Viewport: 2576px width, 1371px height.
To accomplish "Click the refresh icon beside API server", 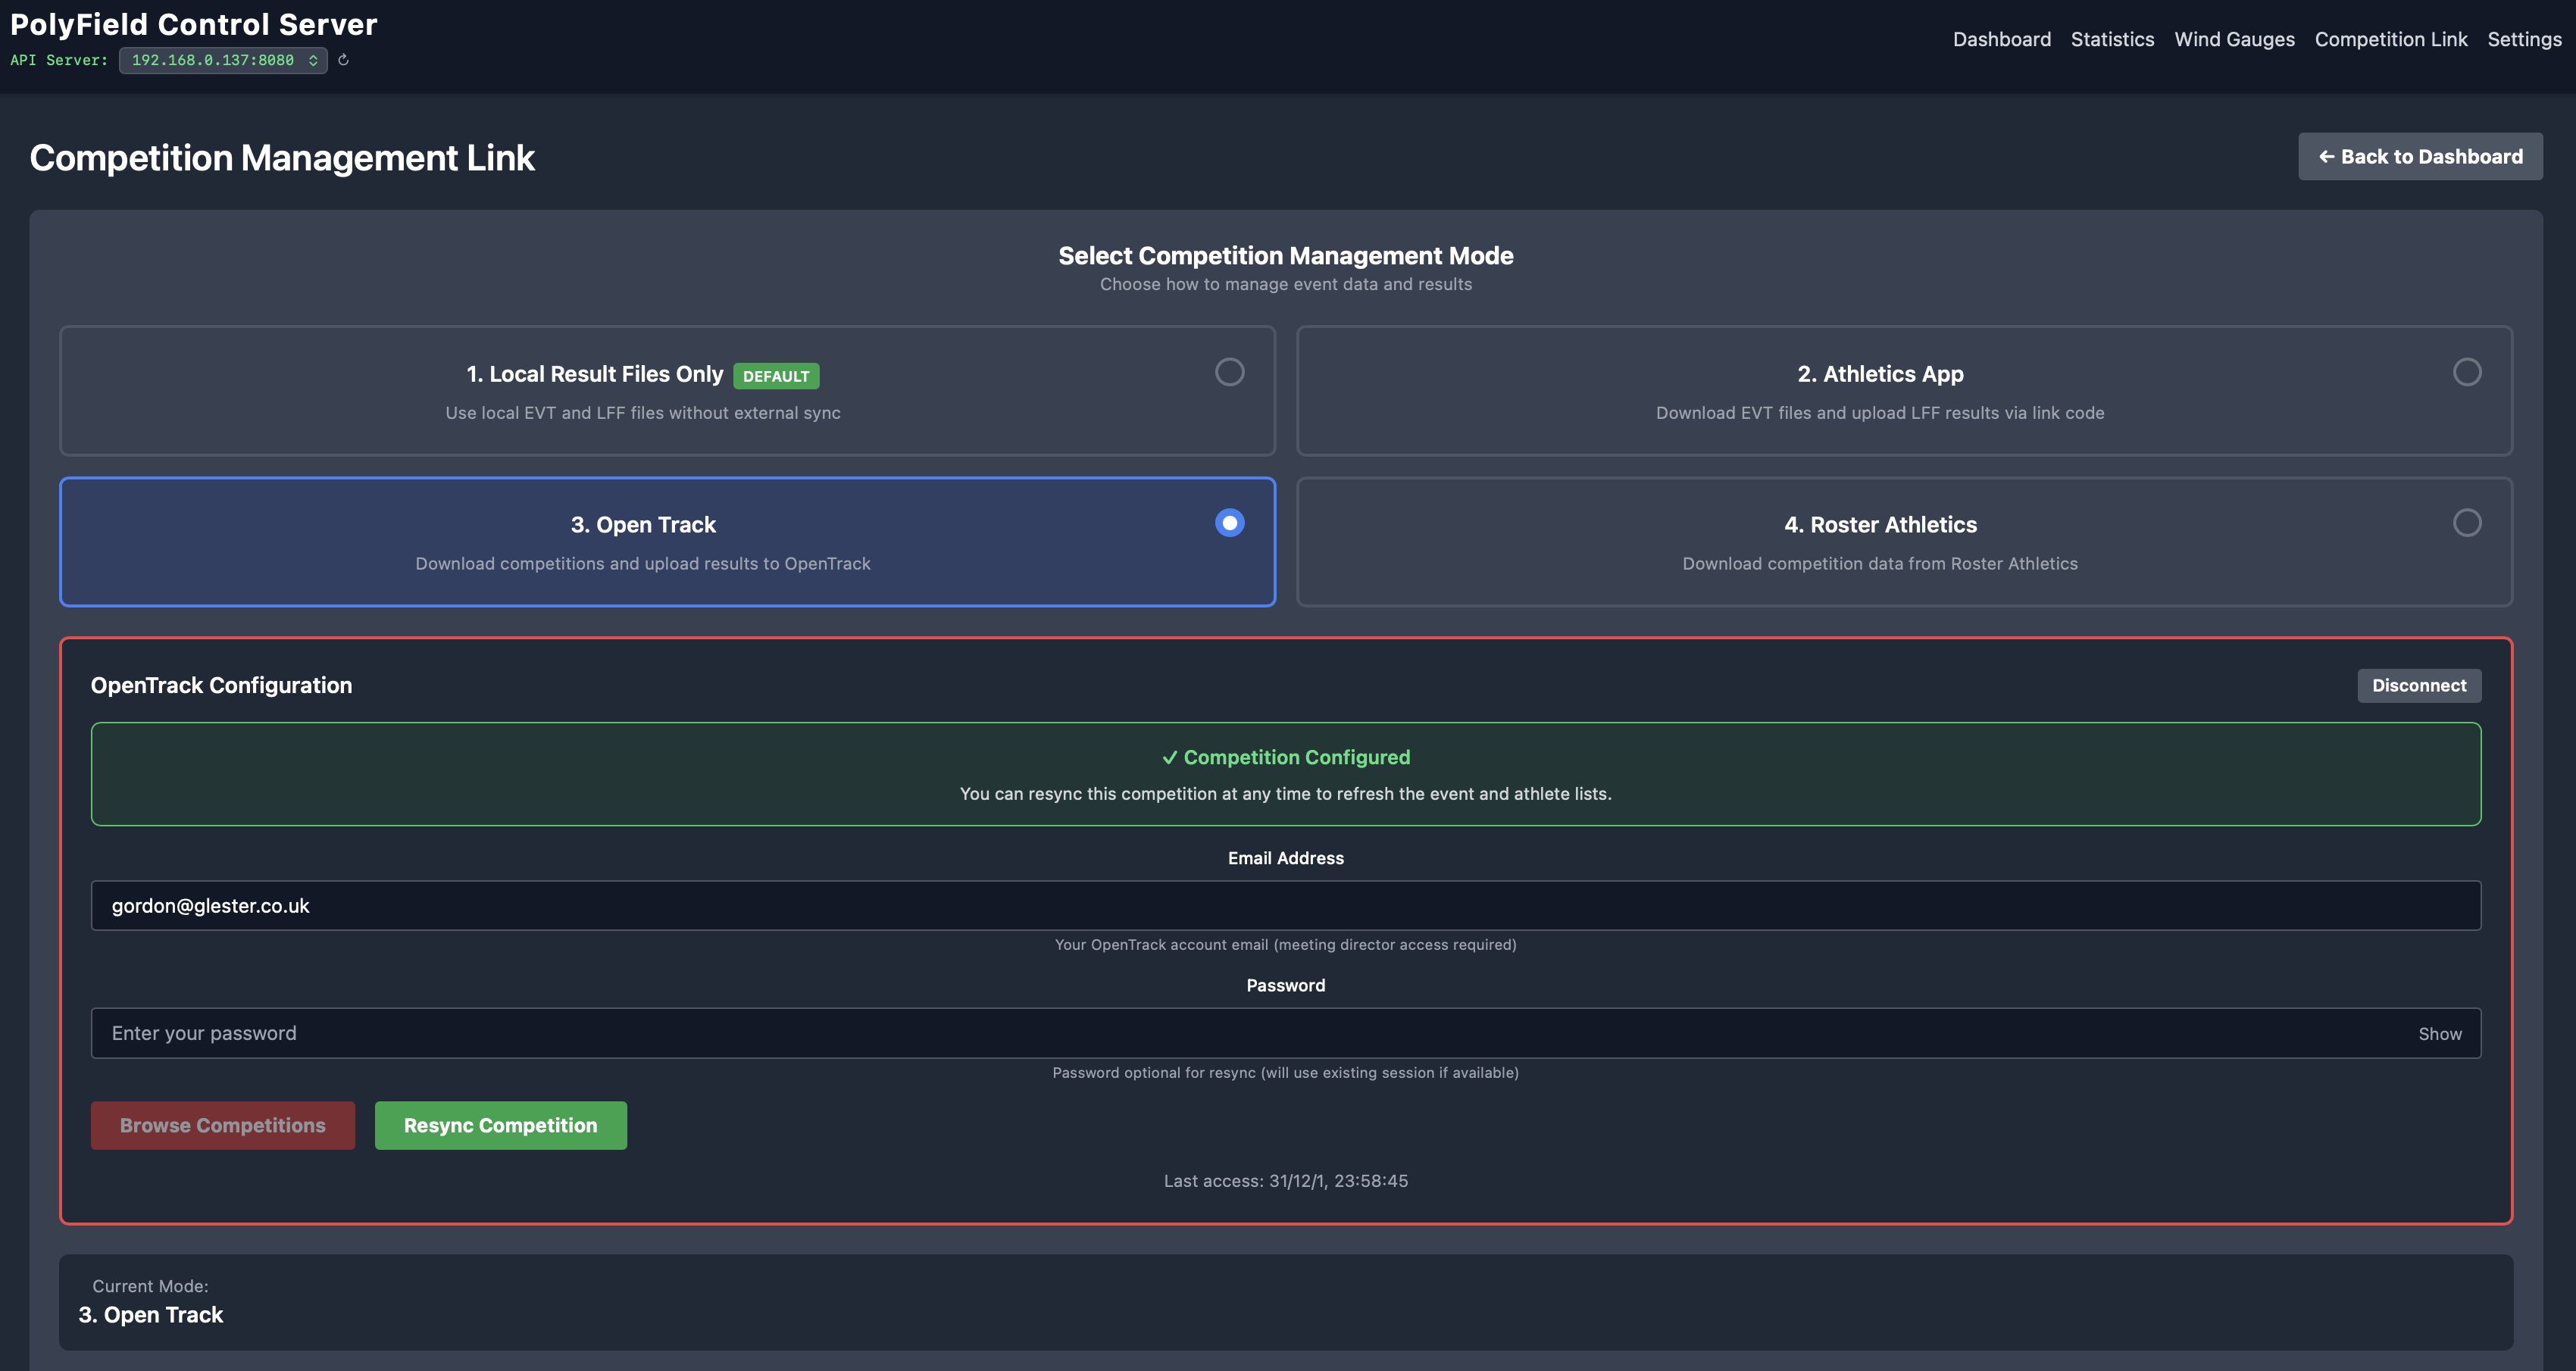I will [343, 60].
